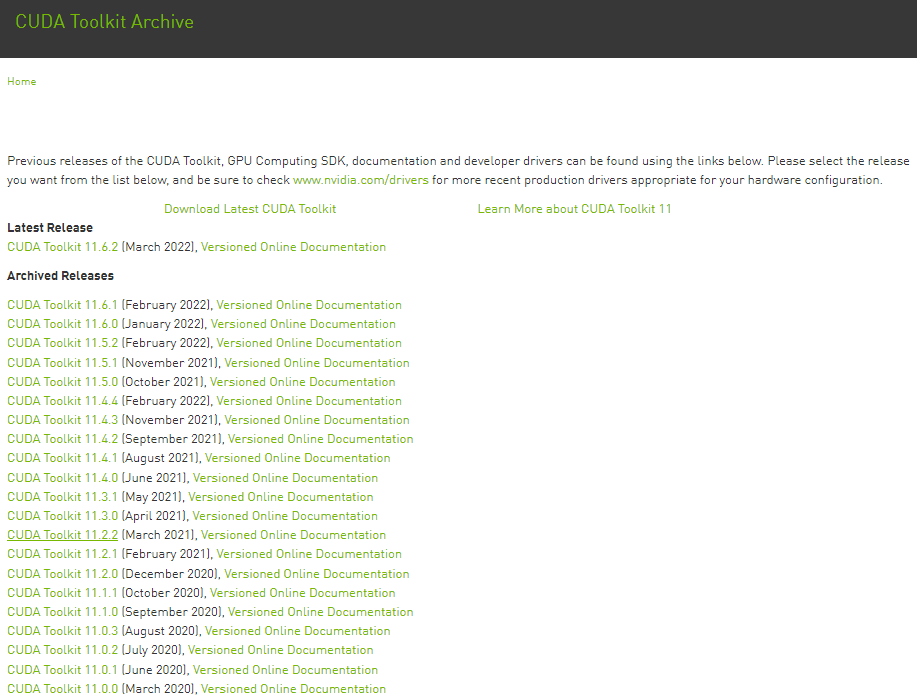The width and height of the screenshot is (917, 698).
Task: Open CUDA Toolkit 11.4.2 link
Action: tap(63, 439)
